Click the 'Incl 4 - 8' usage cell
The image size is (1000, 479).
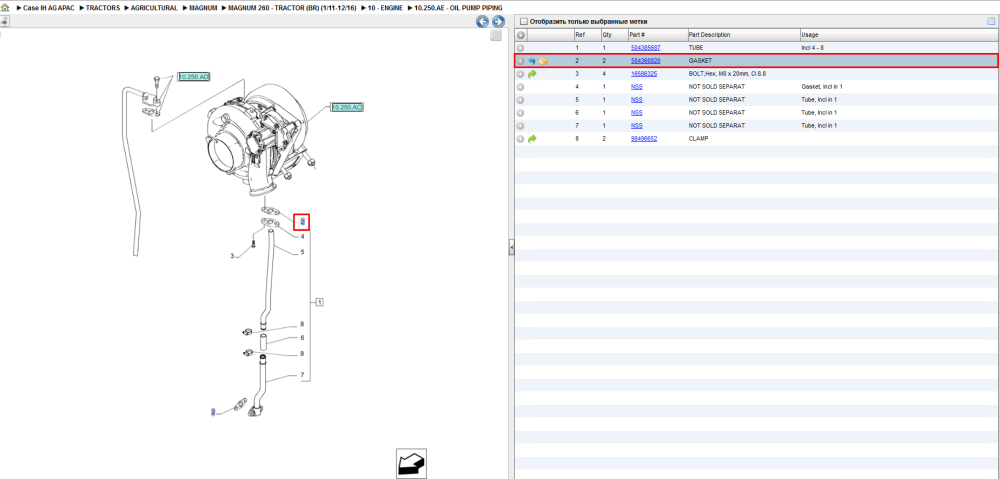(814, 48)
